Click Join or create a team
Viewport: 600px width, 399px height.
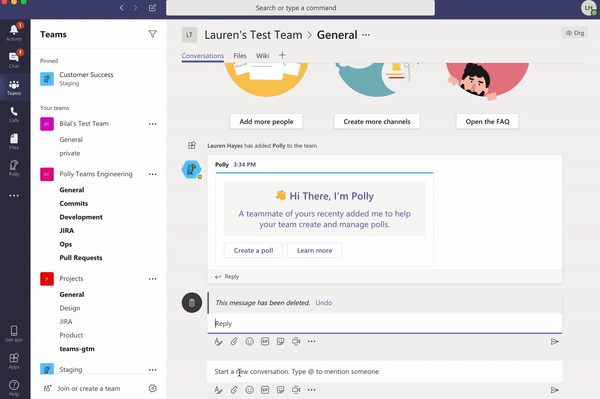pos(89,389)
